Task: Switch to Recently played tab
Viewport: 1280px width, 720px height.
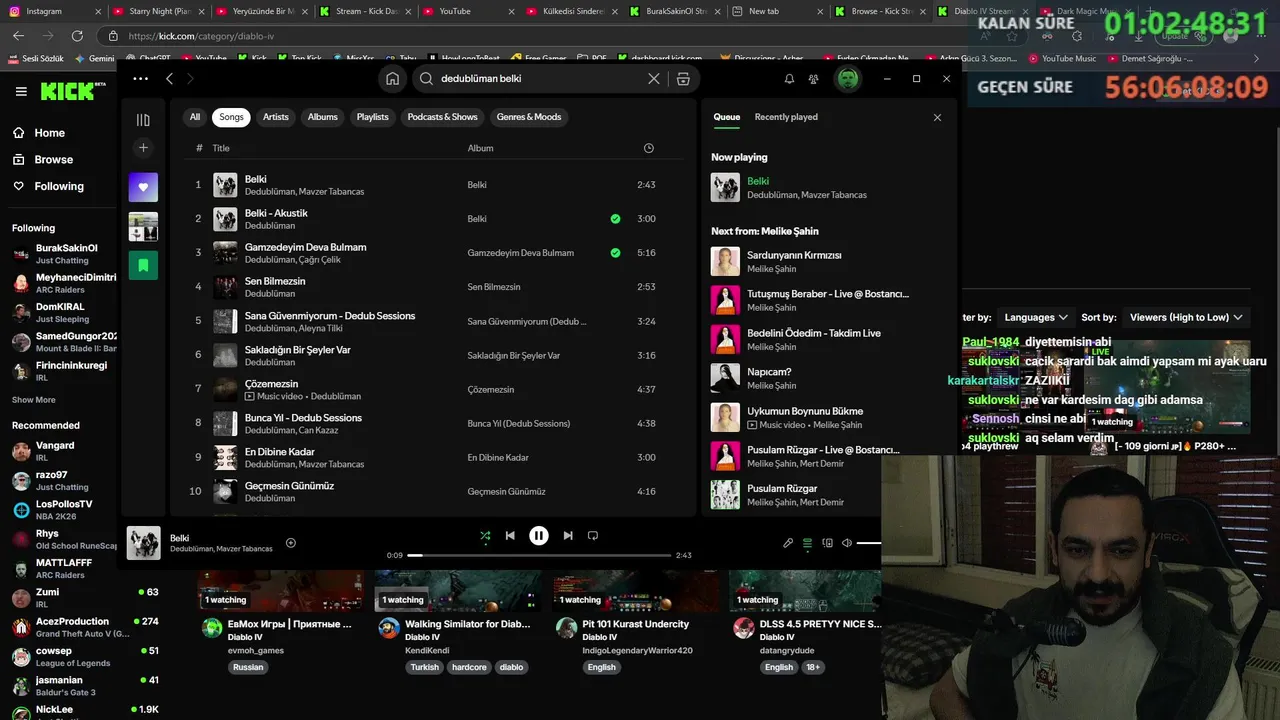Action: [x=786, y=117]
